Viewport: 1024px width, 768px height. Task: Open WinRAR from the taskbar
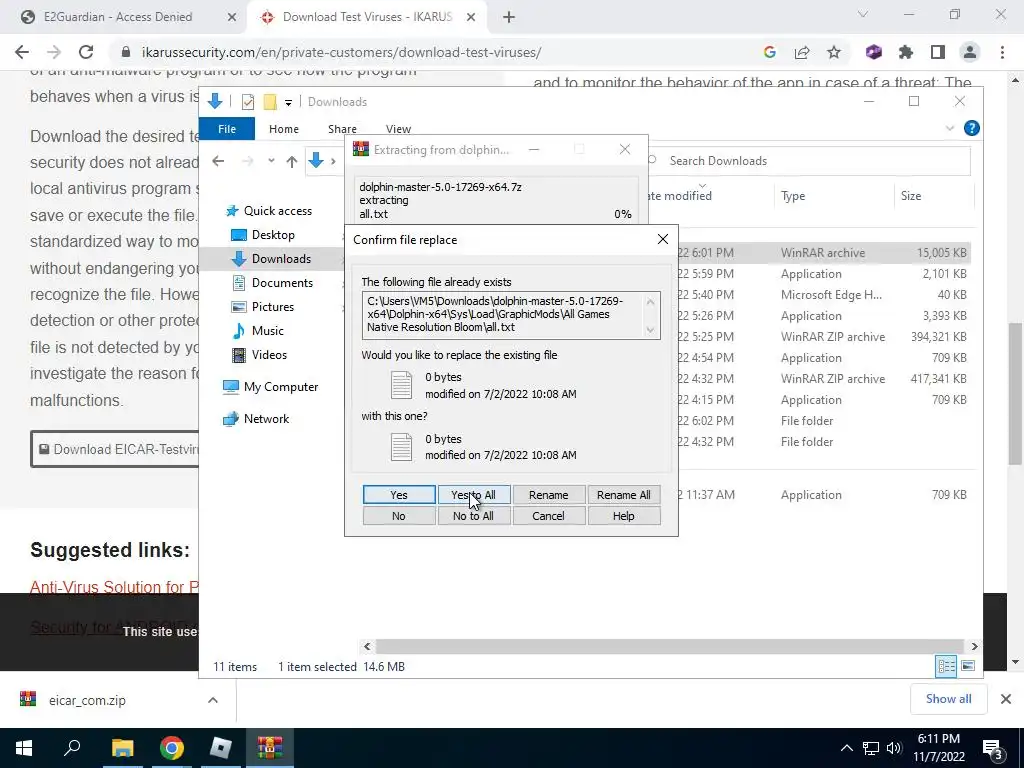270,748
